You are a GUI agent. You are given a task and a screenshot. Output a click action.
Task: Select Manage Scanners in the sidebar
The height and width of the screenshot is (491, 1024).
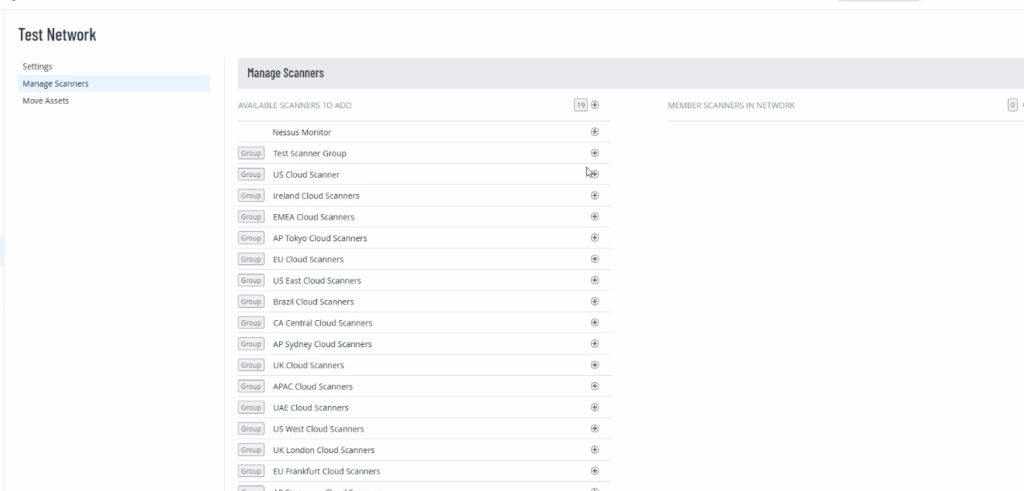click(x=55, y=84)
